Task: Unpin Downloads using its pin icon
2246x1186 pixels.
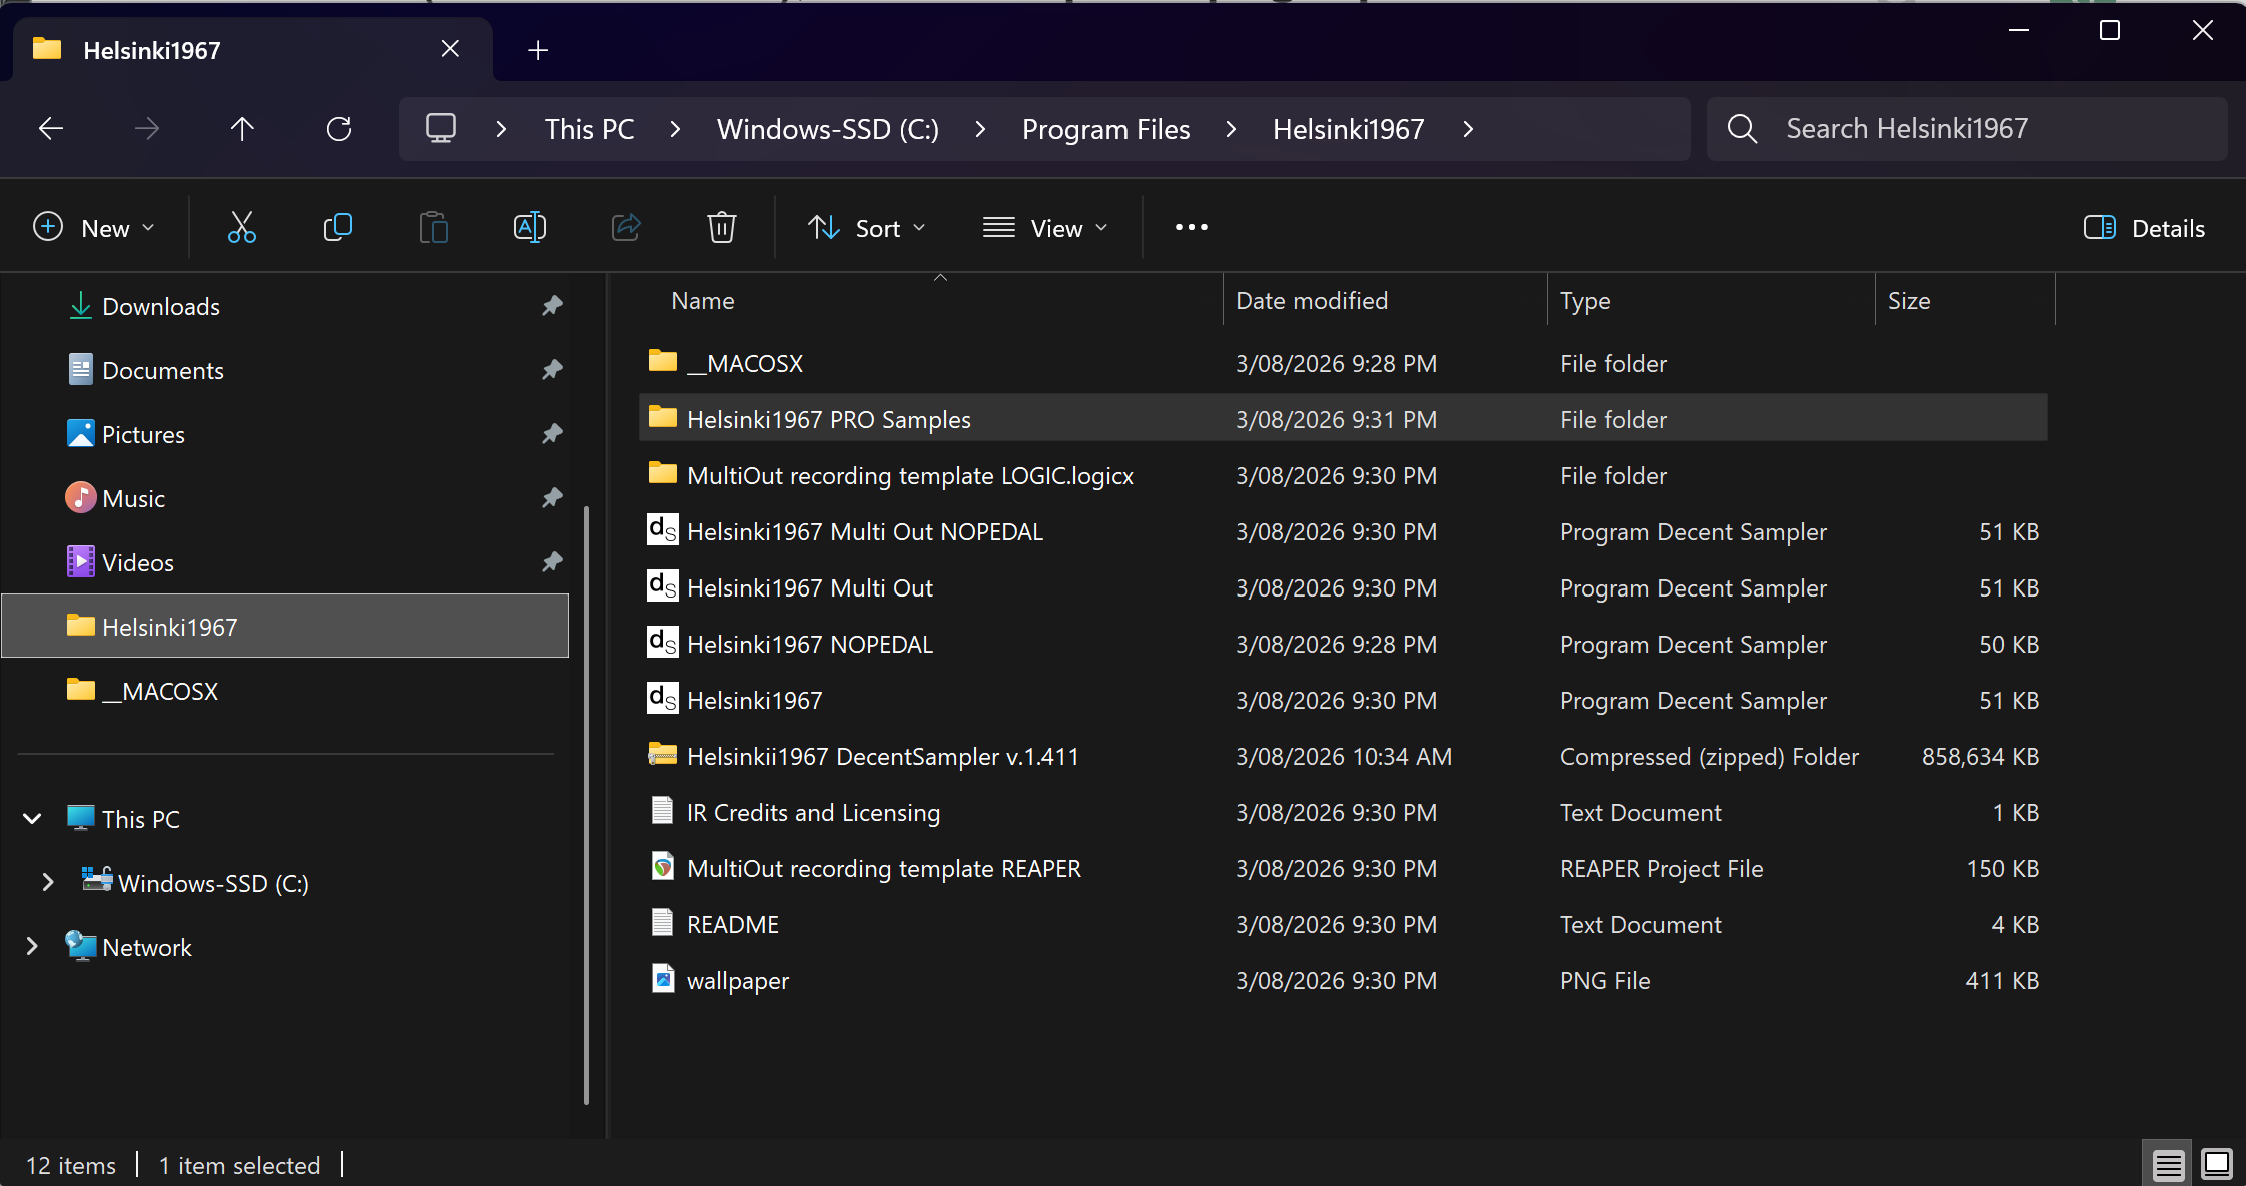Action: pyautogui.click(x=552, y=306)
